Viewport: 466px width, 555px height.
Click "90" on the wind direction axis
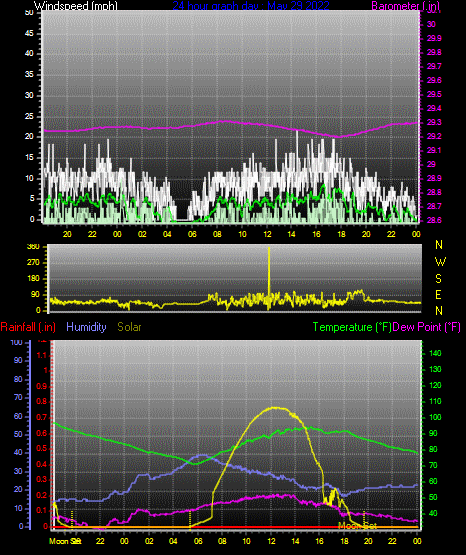[35, 295]
